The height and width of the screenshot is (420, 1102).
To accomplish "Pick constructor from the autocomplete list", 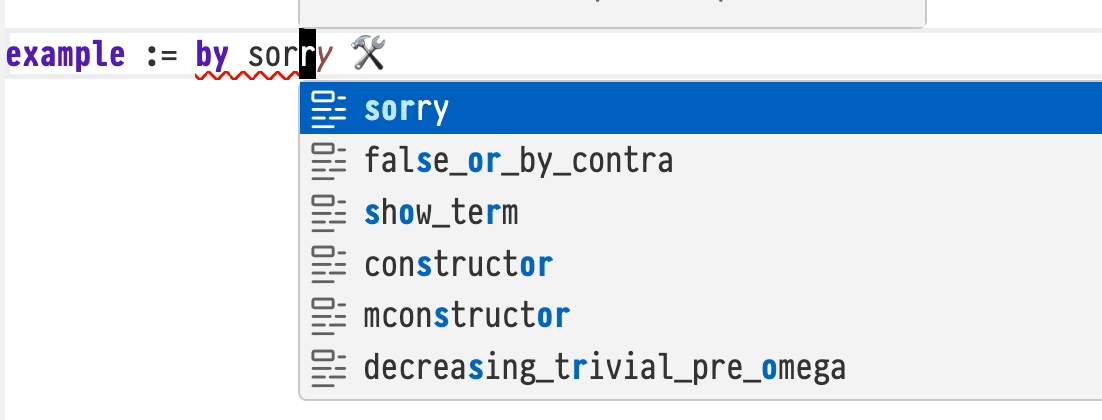I will coord(459,265).
